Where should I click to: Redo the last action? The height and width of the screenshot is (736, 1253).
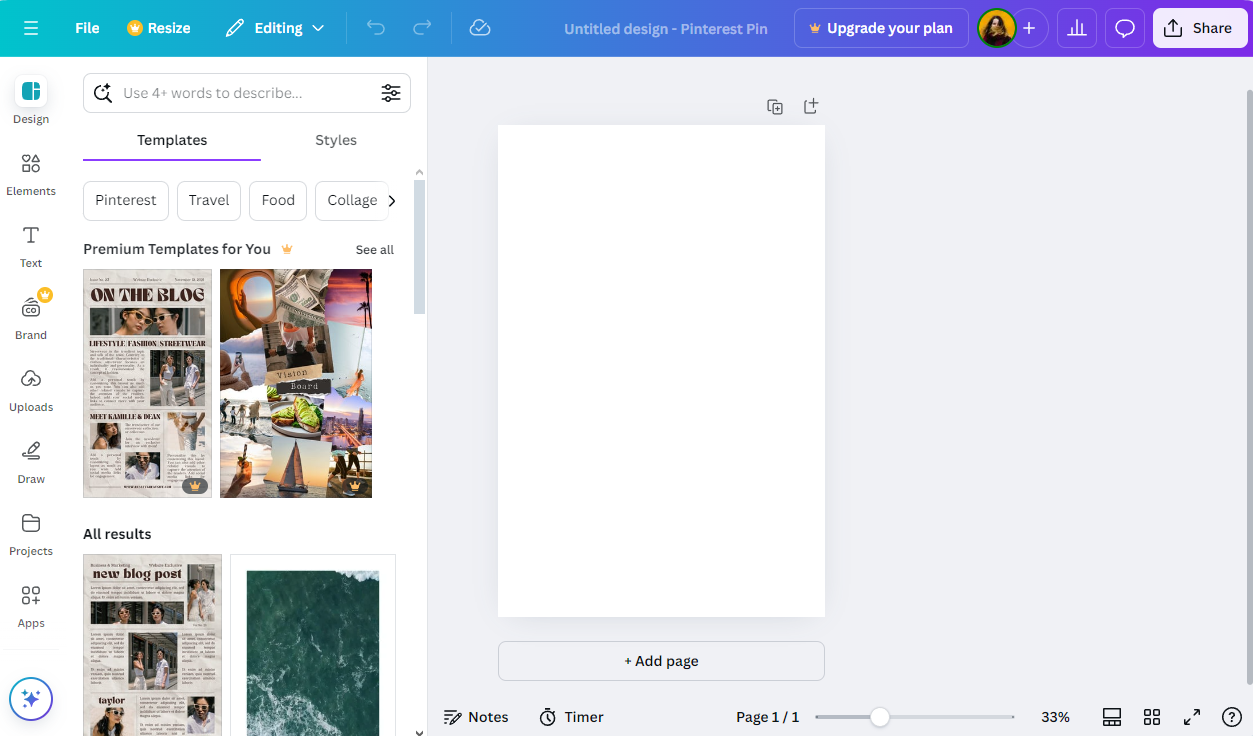point(422,28)
